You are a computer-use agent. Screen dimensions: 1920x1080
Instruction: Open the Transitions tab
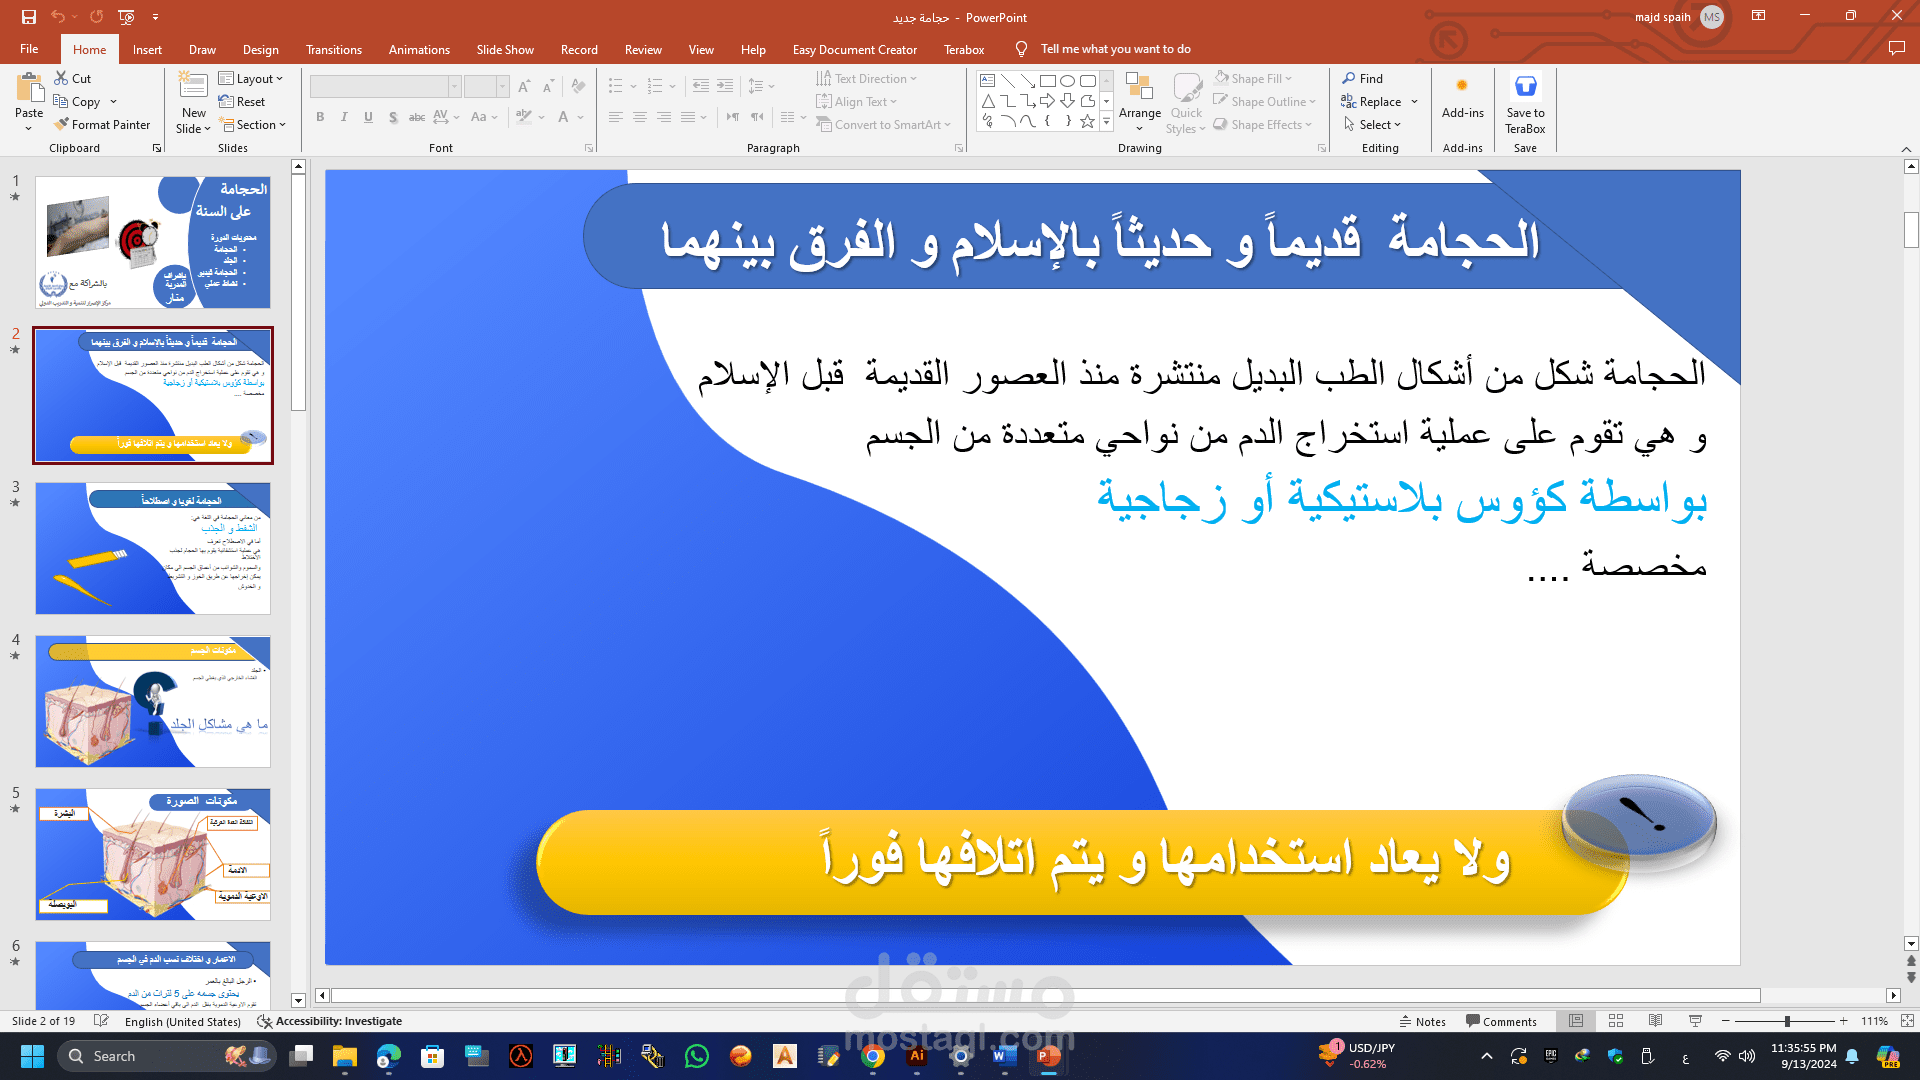334,49
